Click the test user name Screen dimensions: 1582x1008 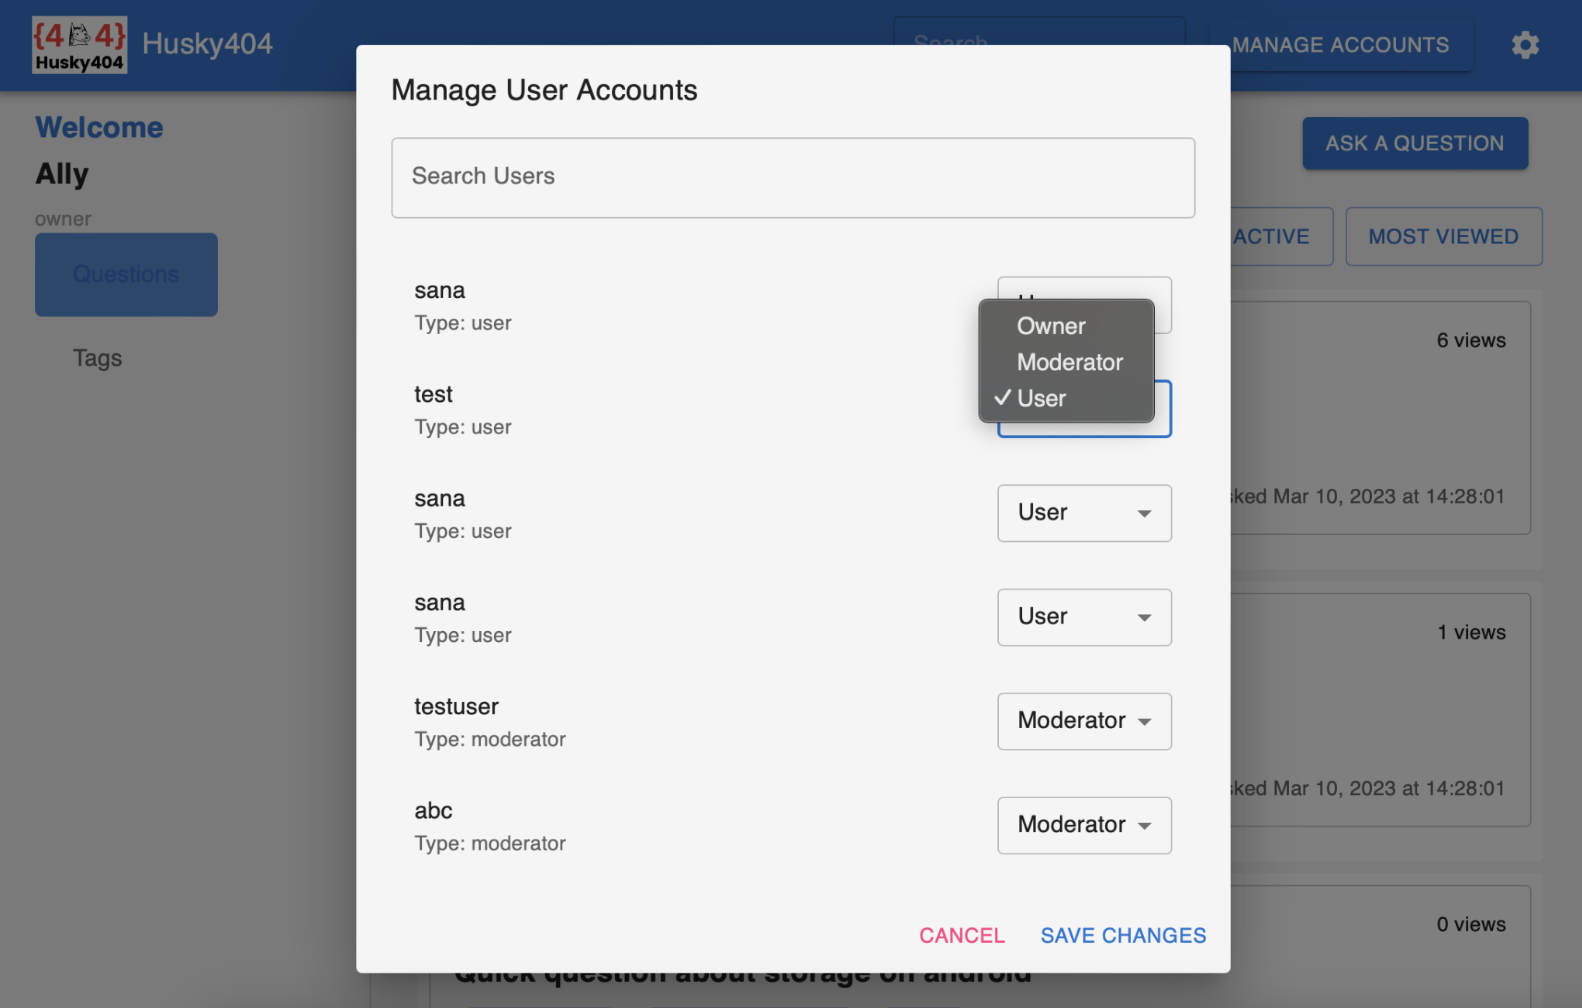pos(433,395)
